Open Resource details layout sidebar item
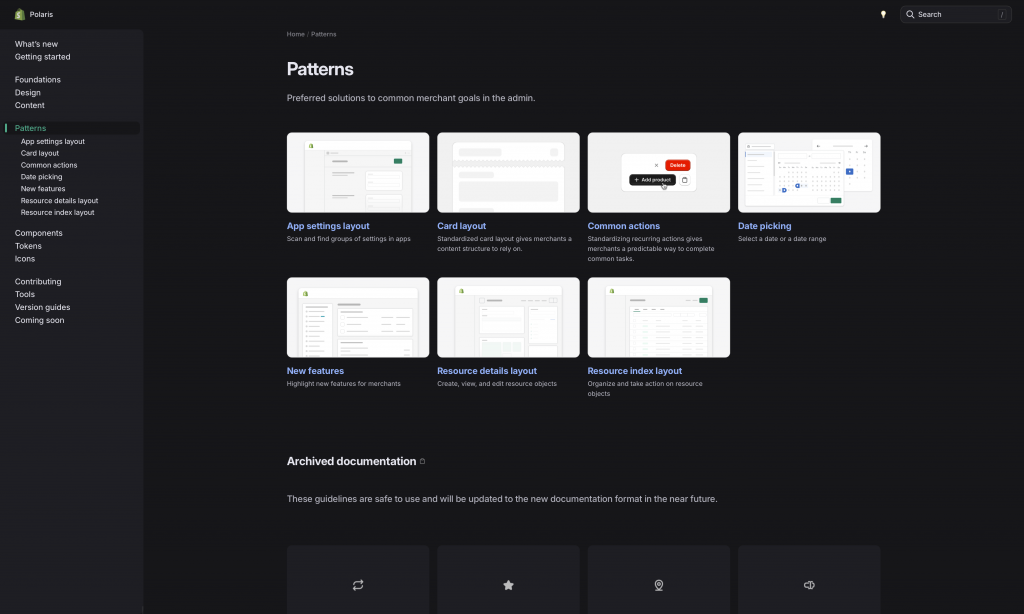 click(59, 201)
